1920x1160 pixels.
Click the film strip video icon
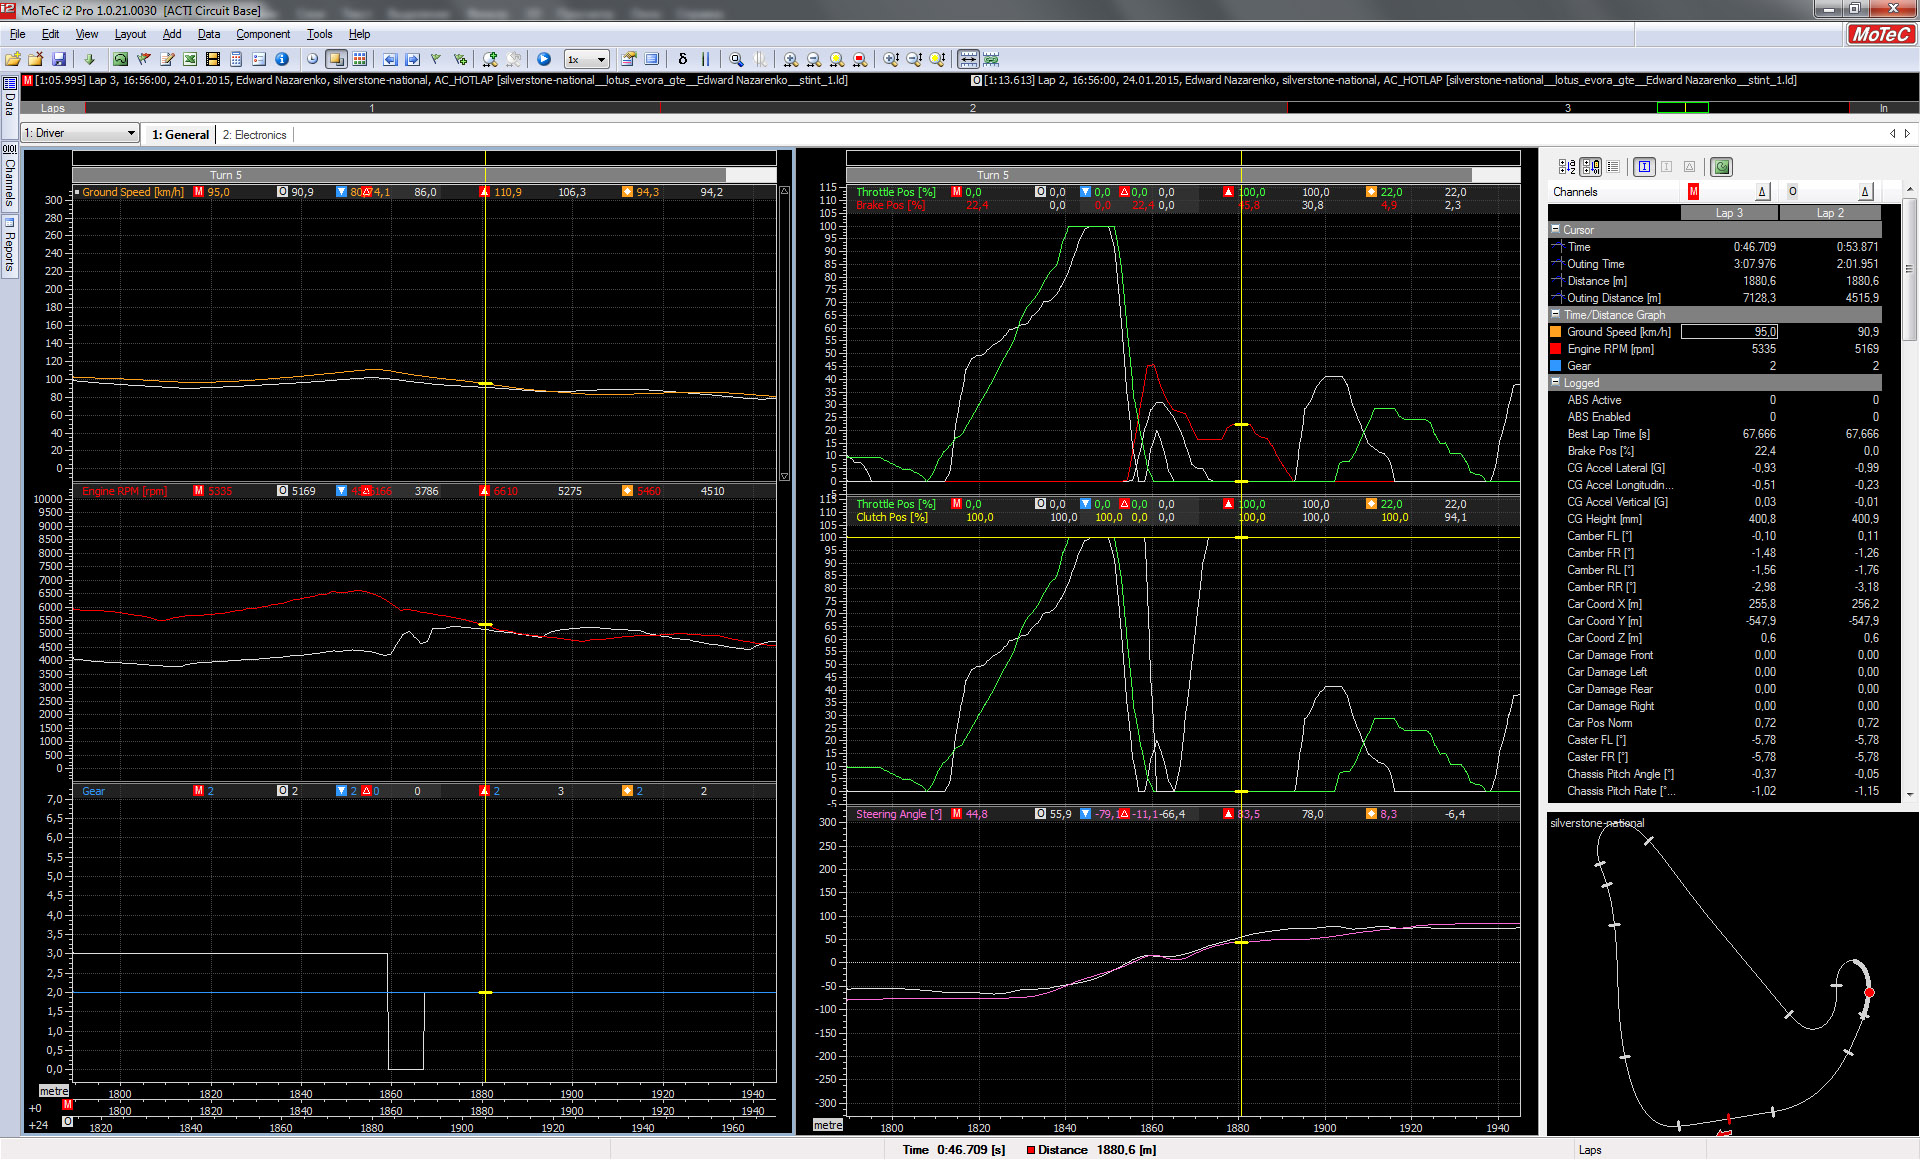click(x=213, y=59)
